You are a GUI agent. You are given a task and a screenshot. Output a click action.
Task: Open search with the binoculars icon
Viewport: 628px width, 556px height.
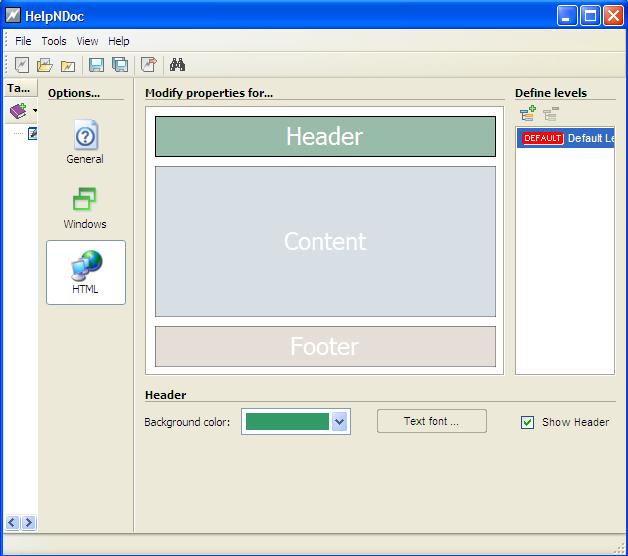[x=177, y=64]
